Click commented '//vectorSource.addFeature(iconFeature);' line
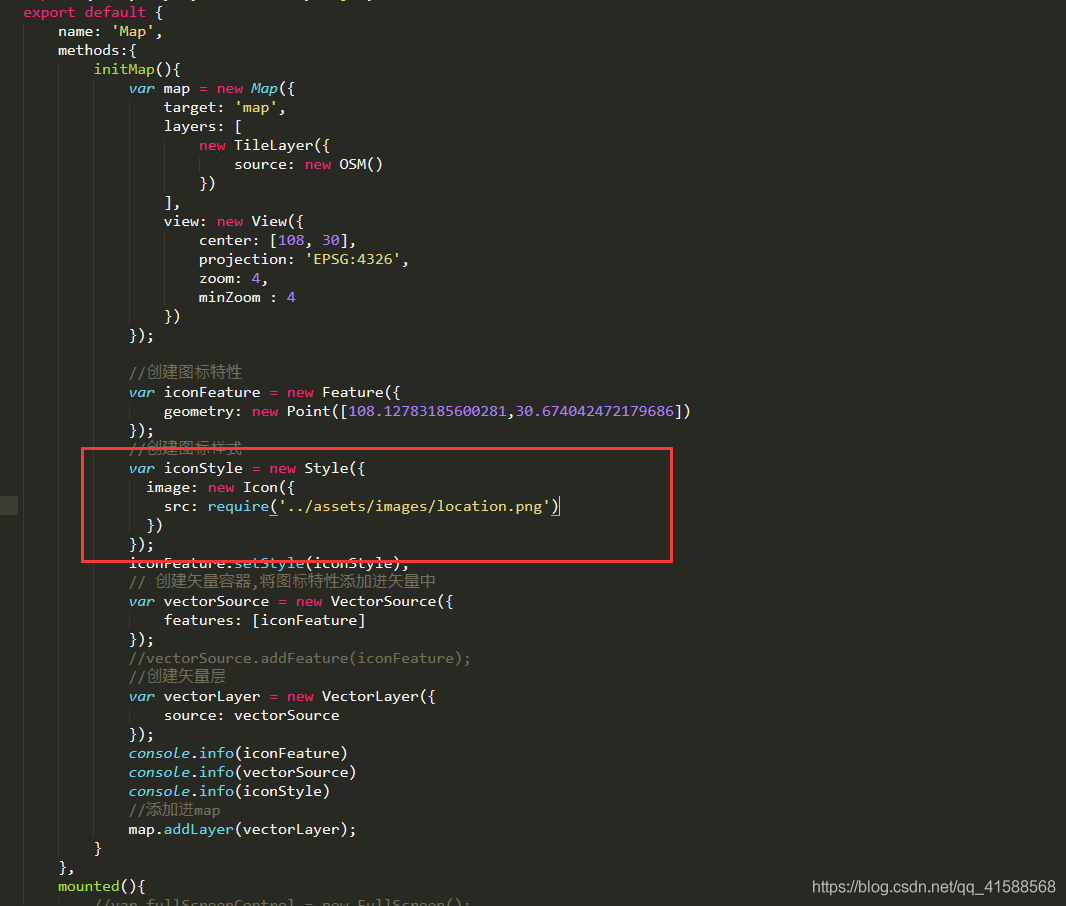This screenshot has height=906, width=1066. click(x=299, y=659)
